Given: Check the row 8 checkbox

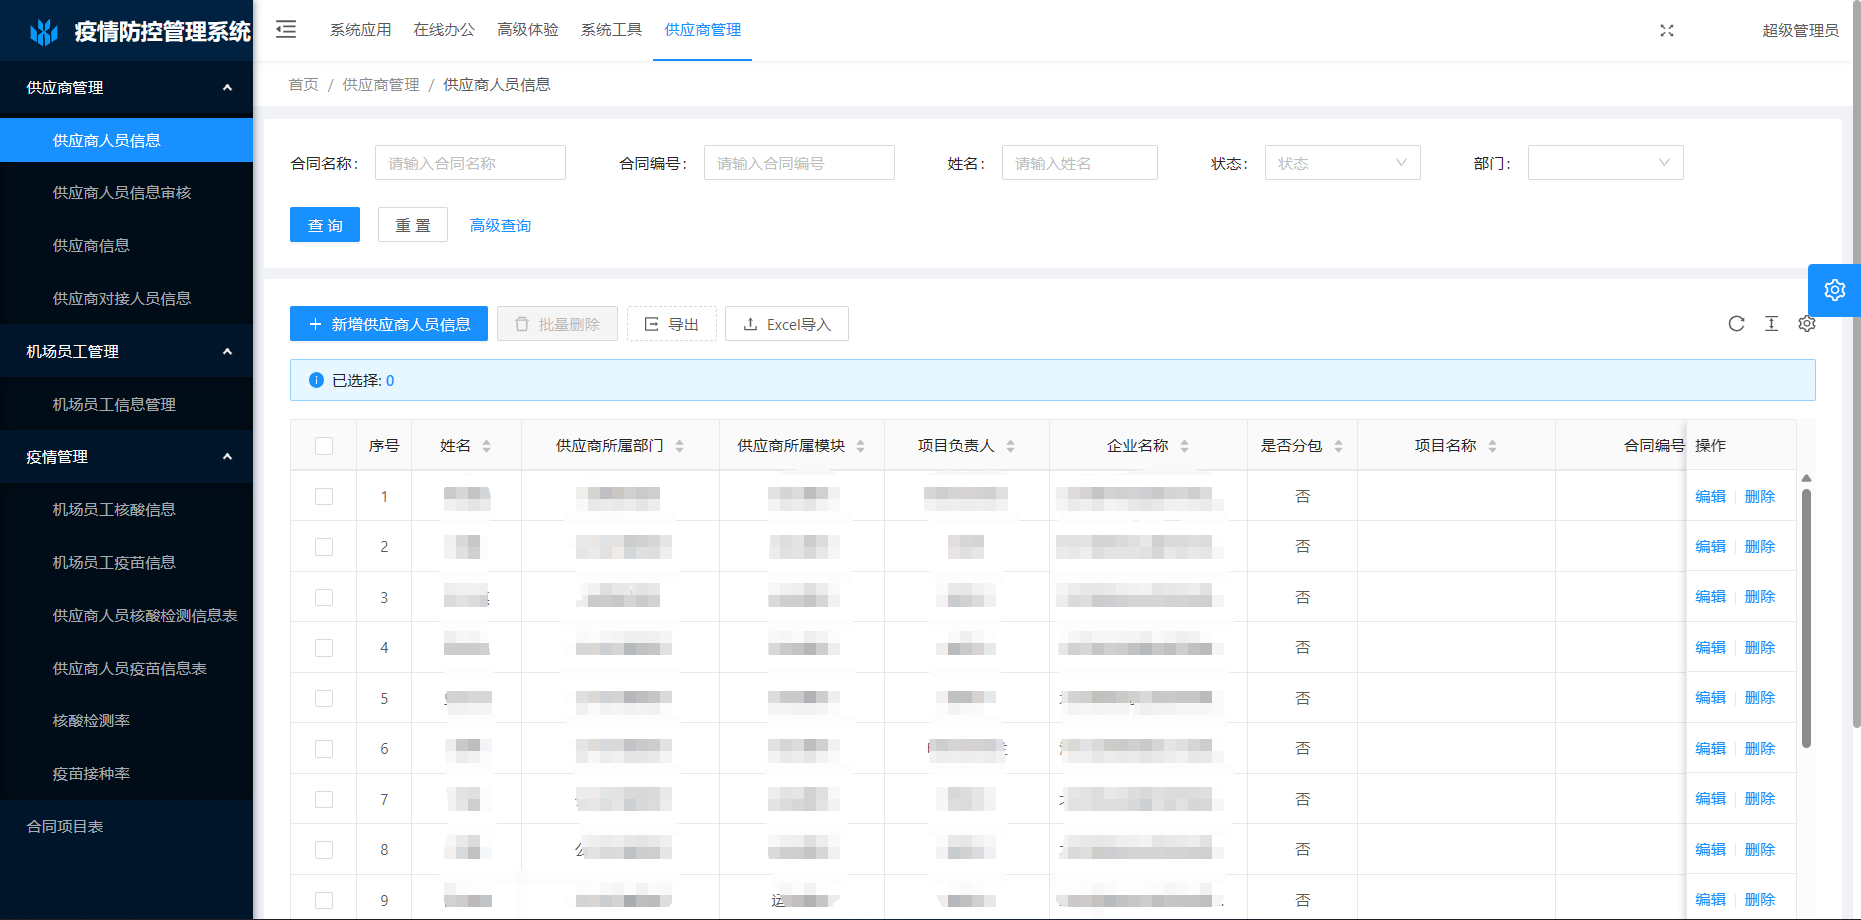Looking at the screenshot, I should (324, 850).
